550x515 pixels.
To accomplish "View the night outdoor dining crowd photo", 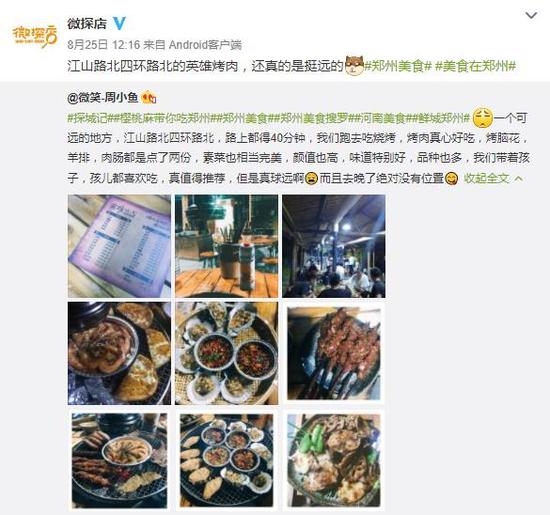I will (x=334, y=246).
